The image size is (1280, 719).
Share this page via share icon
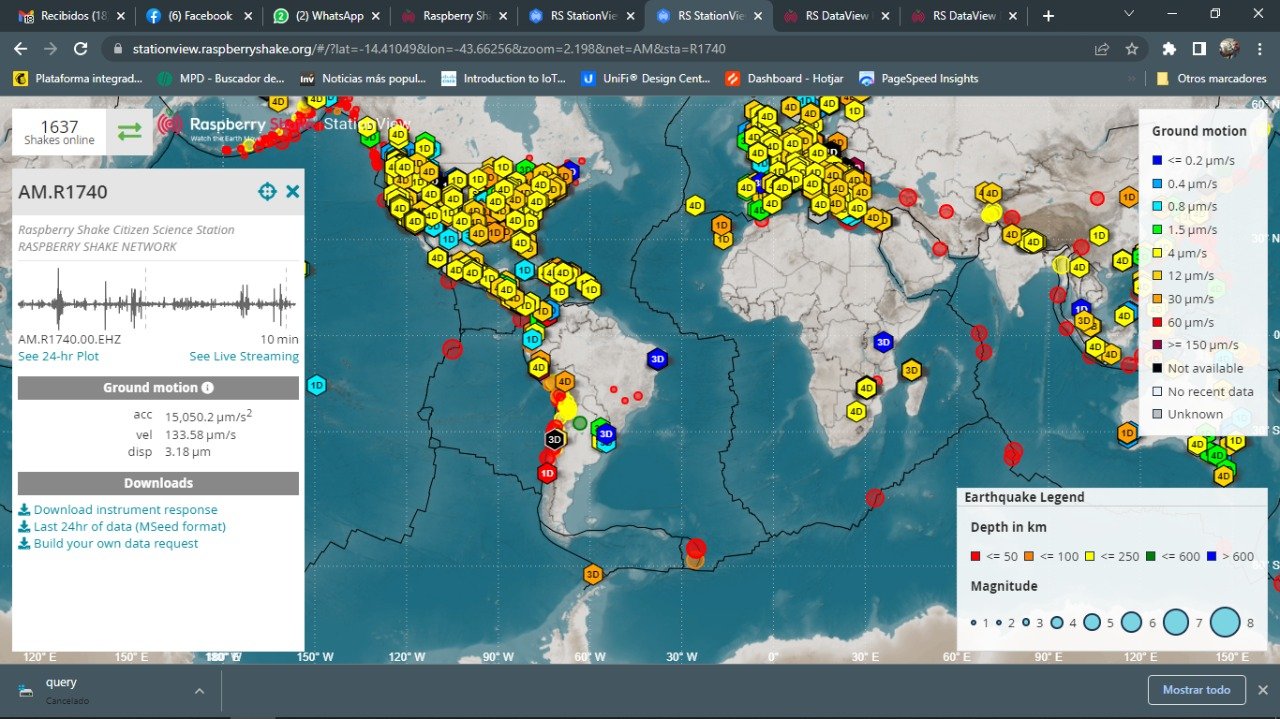[x=1102, y=48]
